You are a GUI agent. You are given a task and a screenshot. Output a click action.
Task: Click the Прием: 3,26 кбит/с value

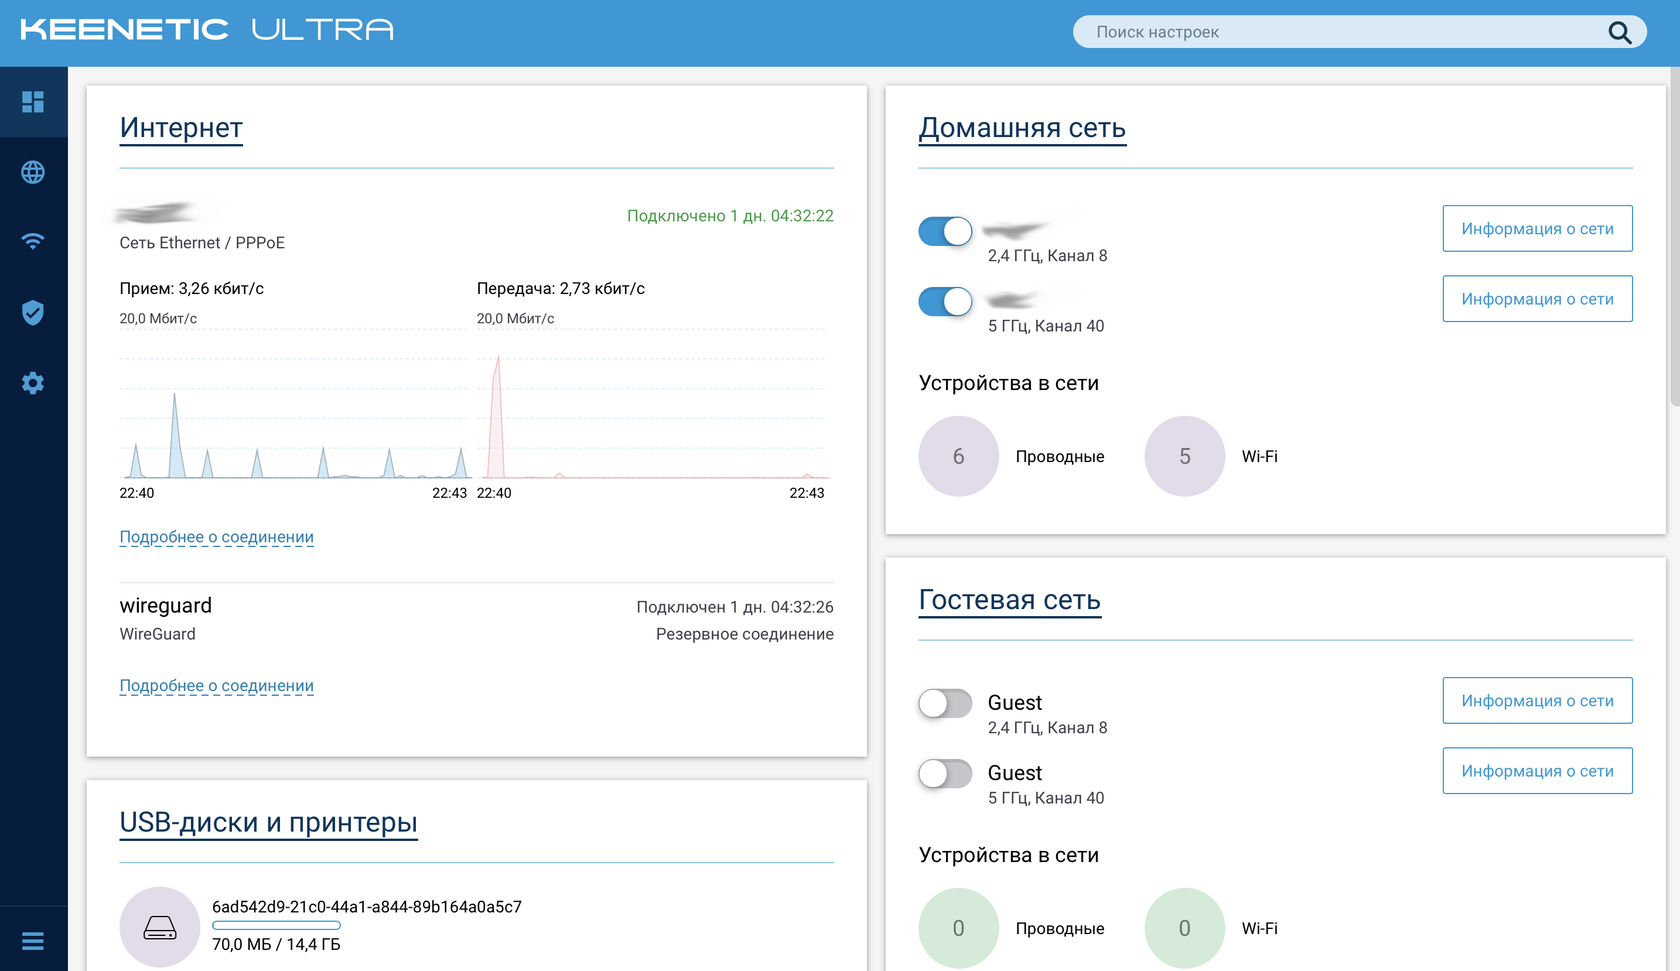192,289
